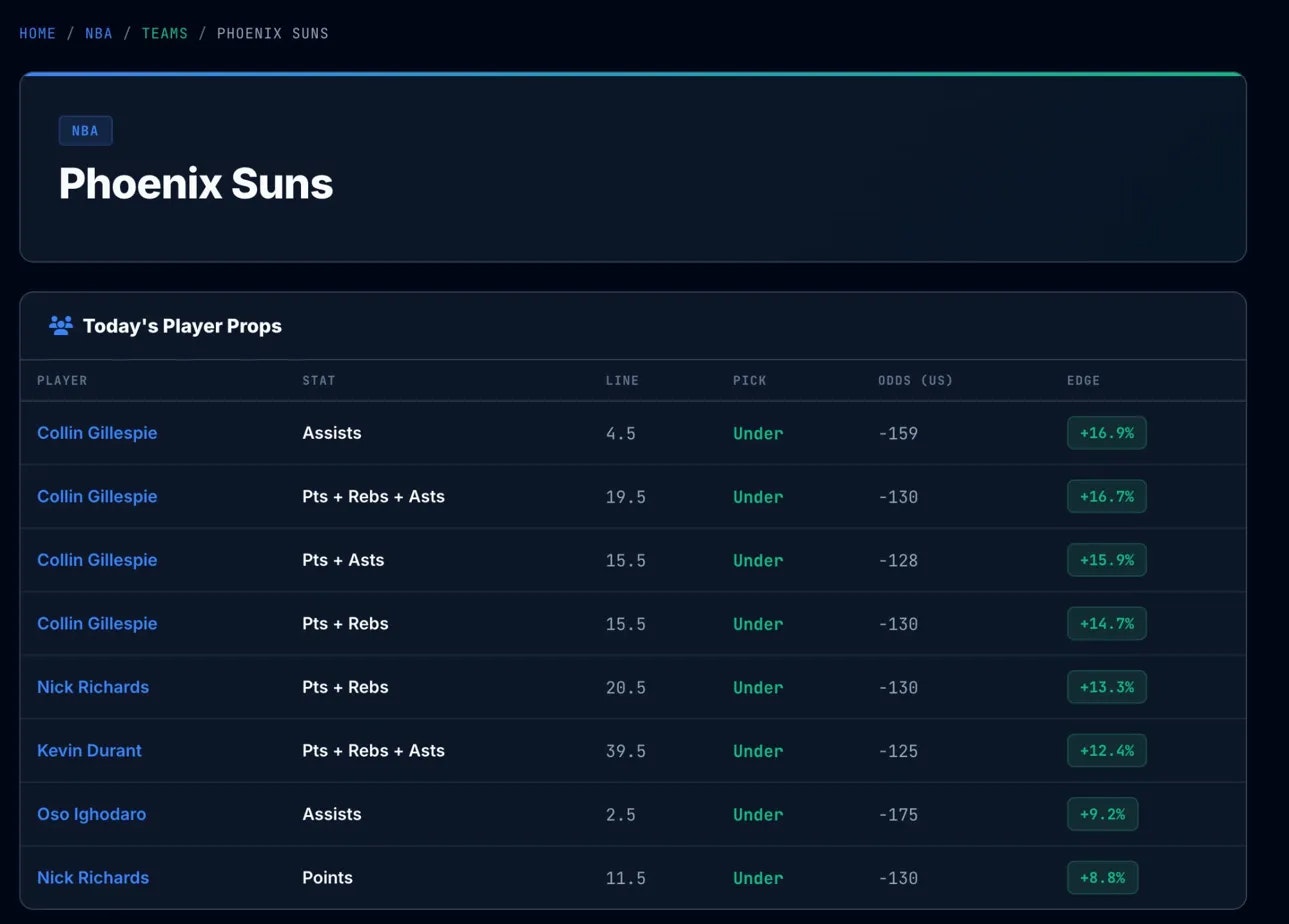Click the 2.5 line value
This screenshot has width=1289, height=924.
click(621, 815)
